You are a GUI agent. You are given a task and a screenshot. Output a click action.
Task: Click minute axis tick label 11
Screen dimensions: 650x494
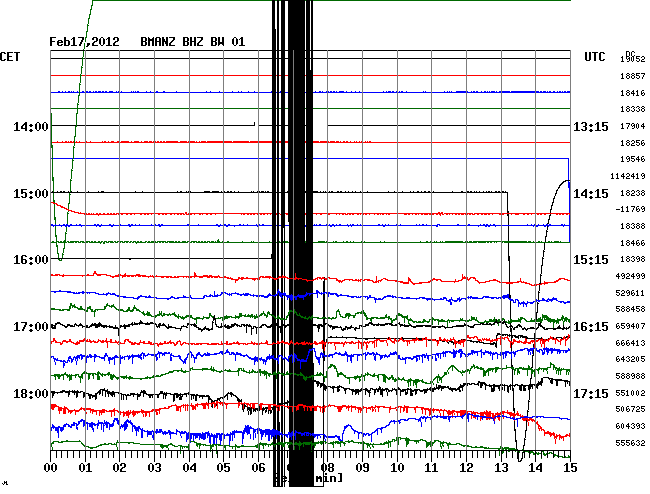tap(431, 468)
